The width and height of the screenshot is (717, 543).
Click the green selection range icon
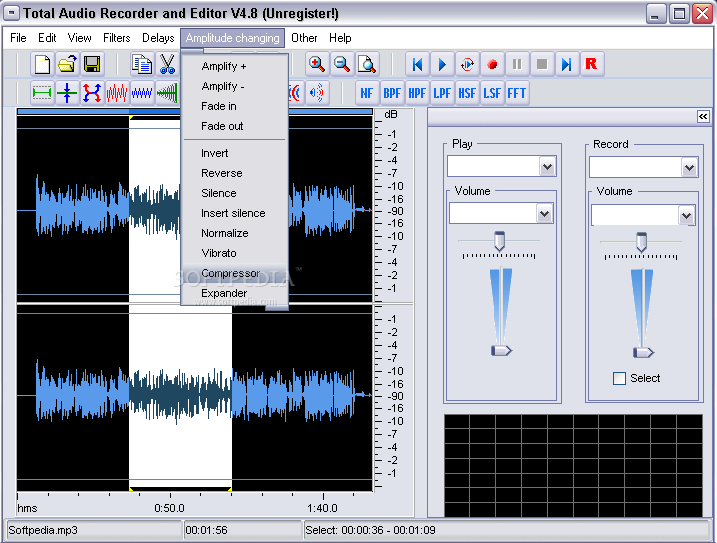[42, 93]
